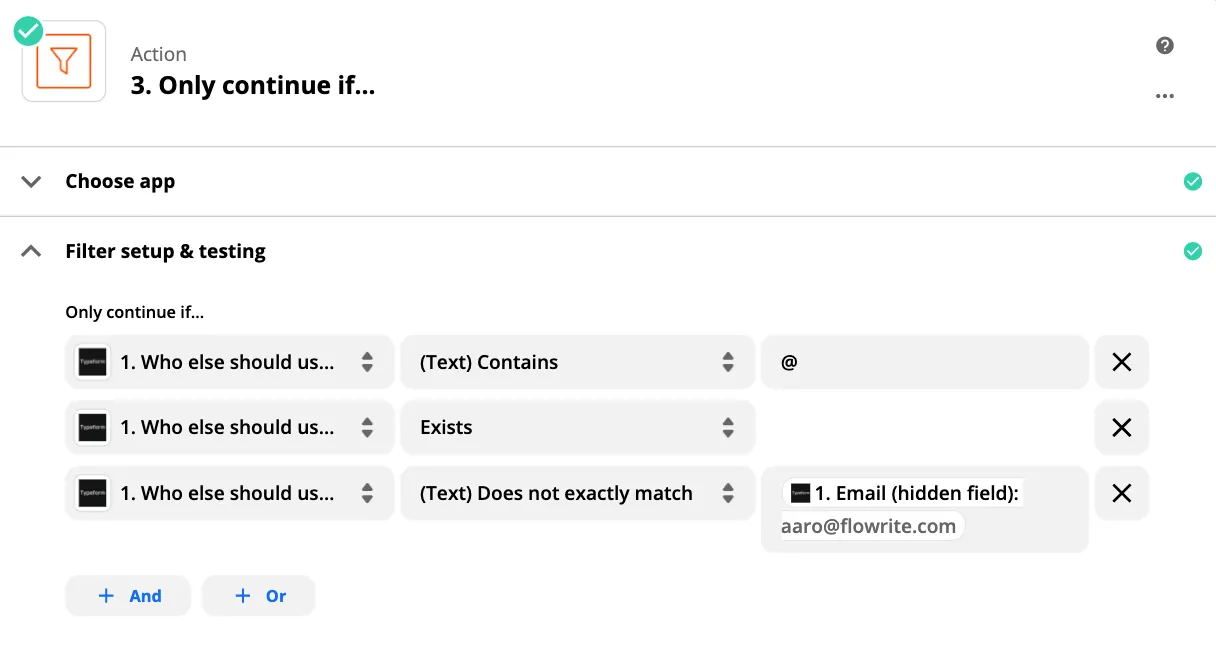Open the 'Exists' condition dropdown
This screenshot has width=1216, height=652.
tap(577, 427)
